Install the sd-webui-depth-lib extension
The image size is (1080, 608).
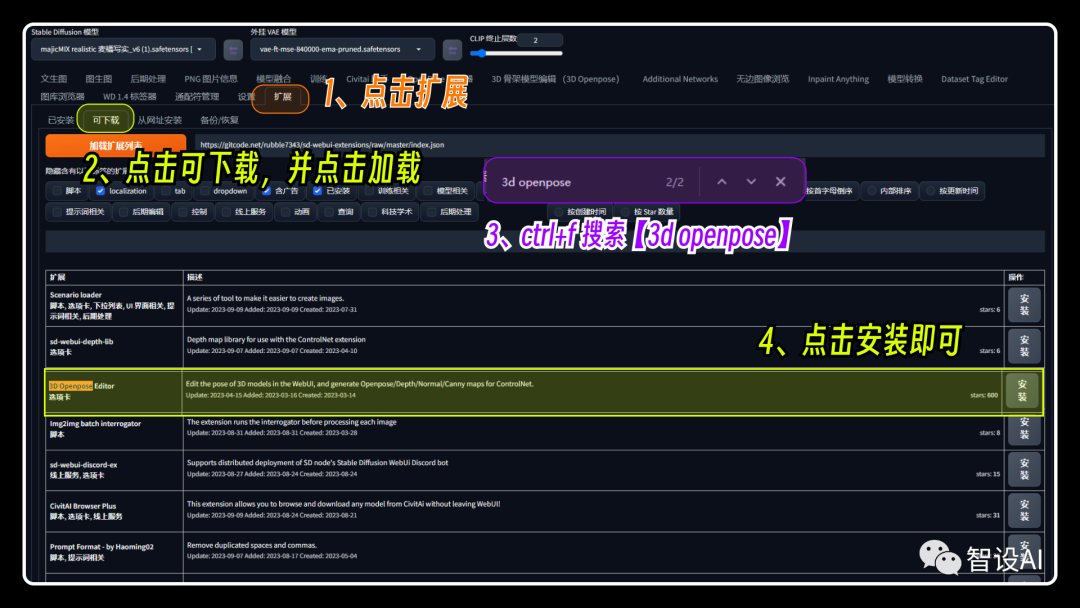(x=1024, y=346)
